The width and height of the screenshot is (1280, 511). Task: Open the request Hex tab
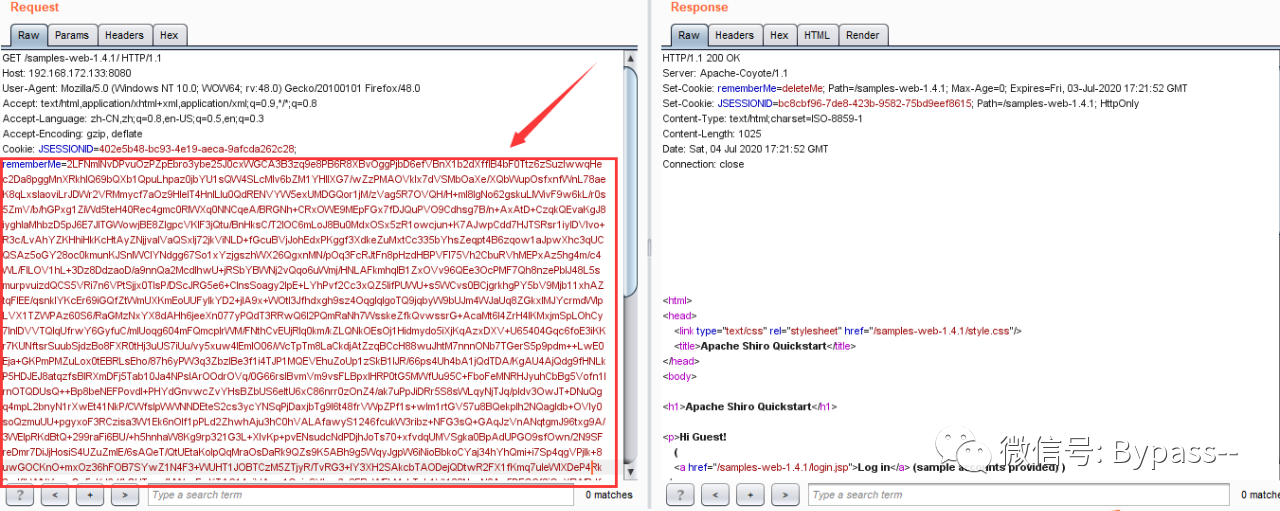[x=169, y=35]
